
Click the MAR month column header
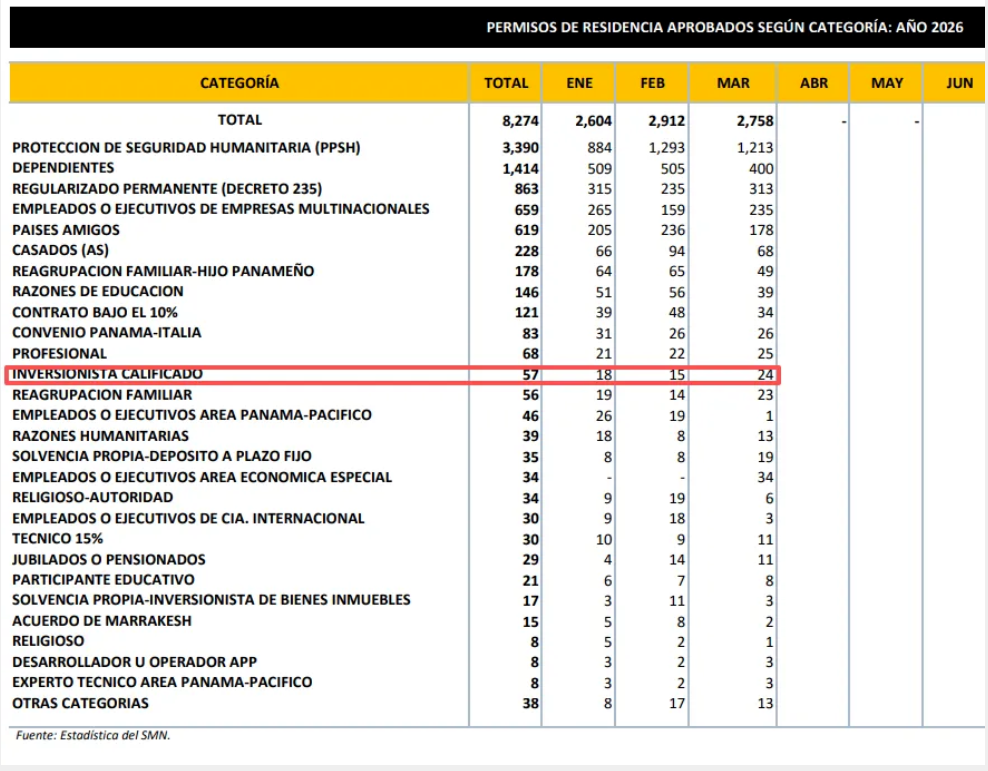pyautogui.click(x=733, y=83)
